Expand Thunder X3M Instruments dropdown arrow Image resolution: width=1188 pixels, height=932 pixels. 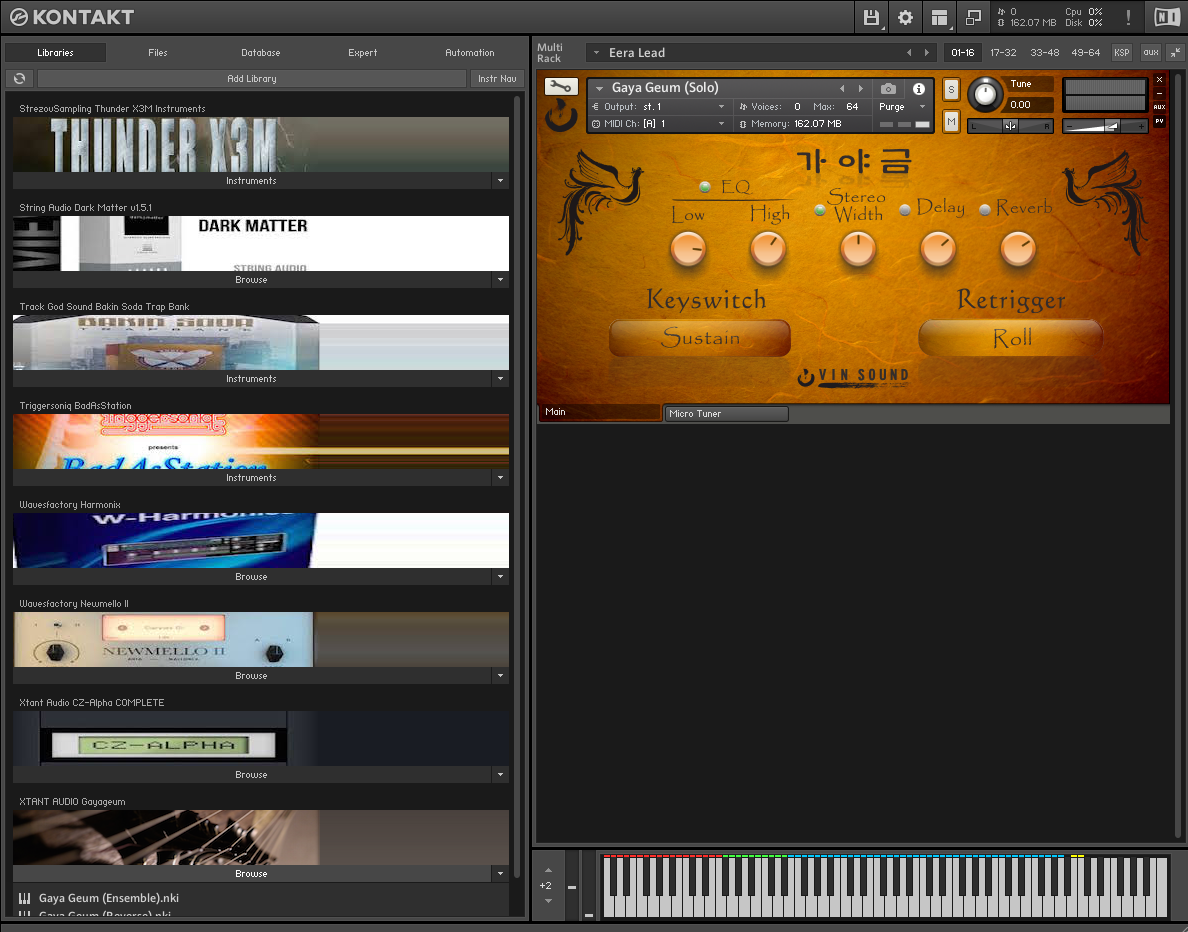coord(500,180)
